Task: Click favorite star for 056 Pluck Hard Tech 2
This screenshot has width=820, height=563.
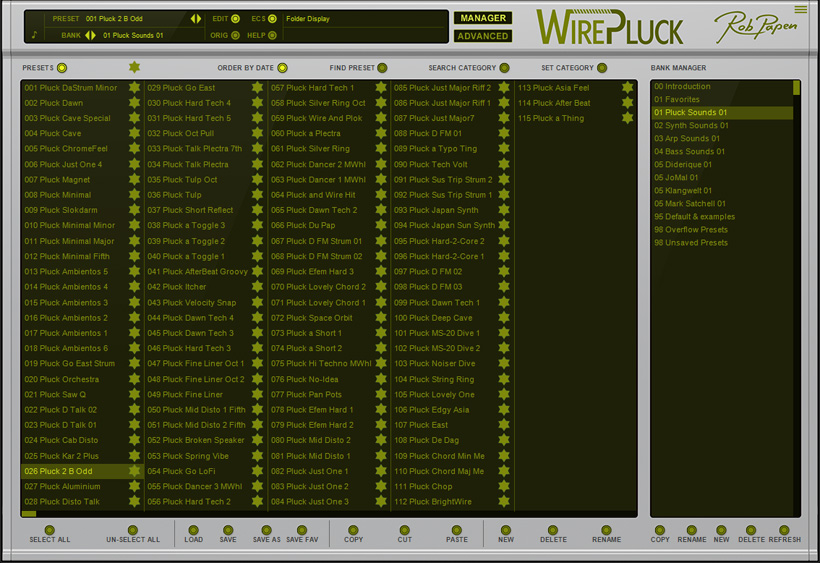Action: tap(257, 501)
